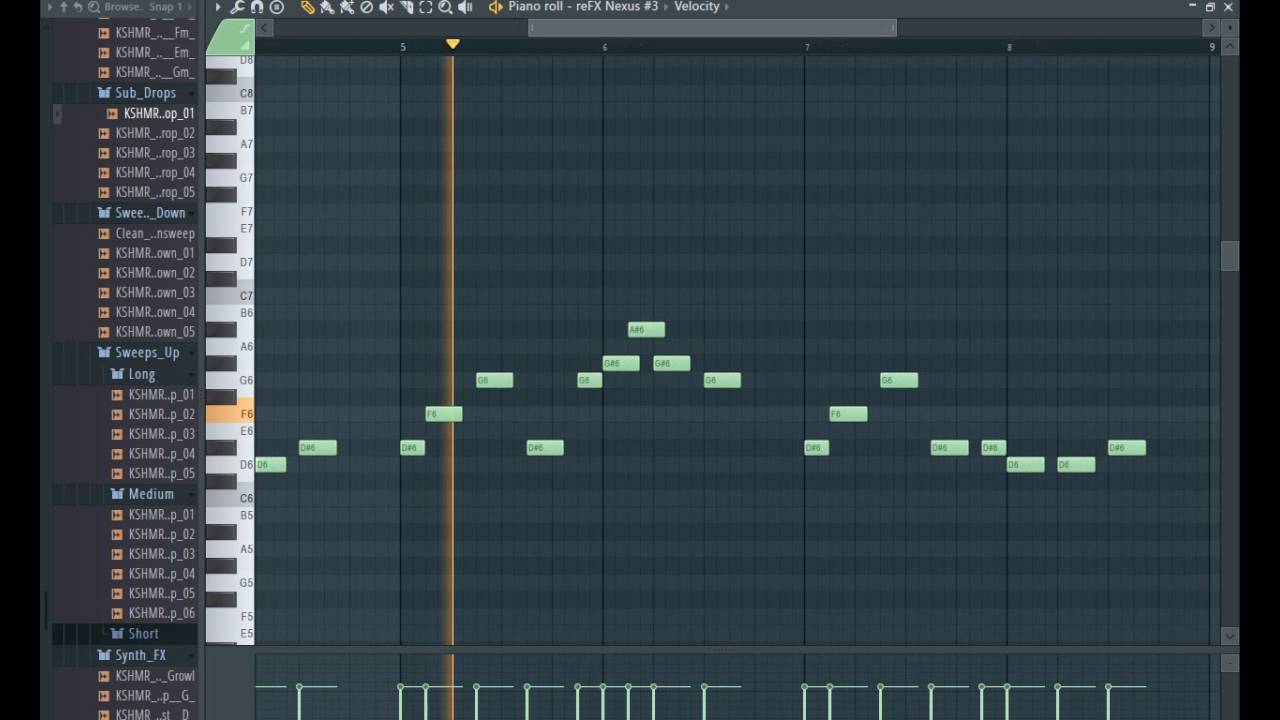Click the orange speaker icon before Piano roll title
1280x720 pixels.
(x=495, y=7)
